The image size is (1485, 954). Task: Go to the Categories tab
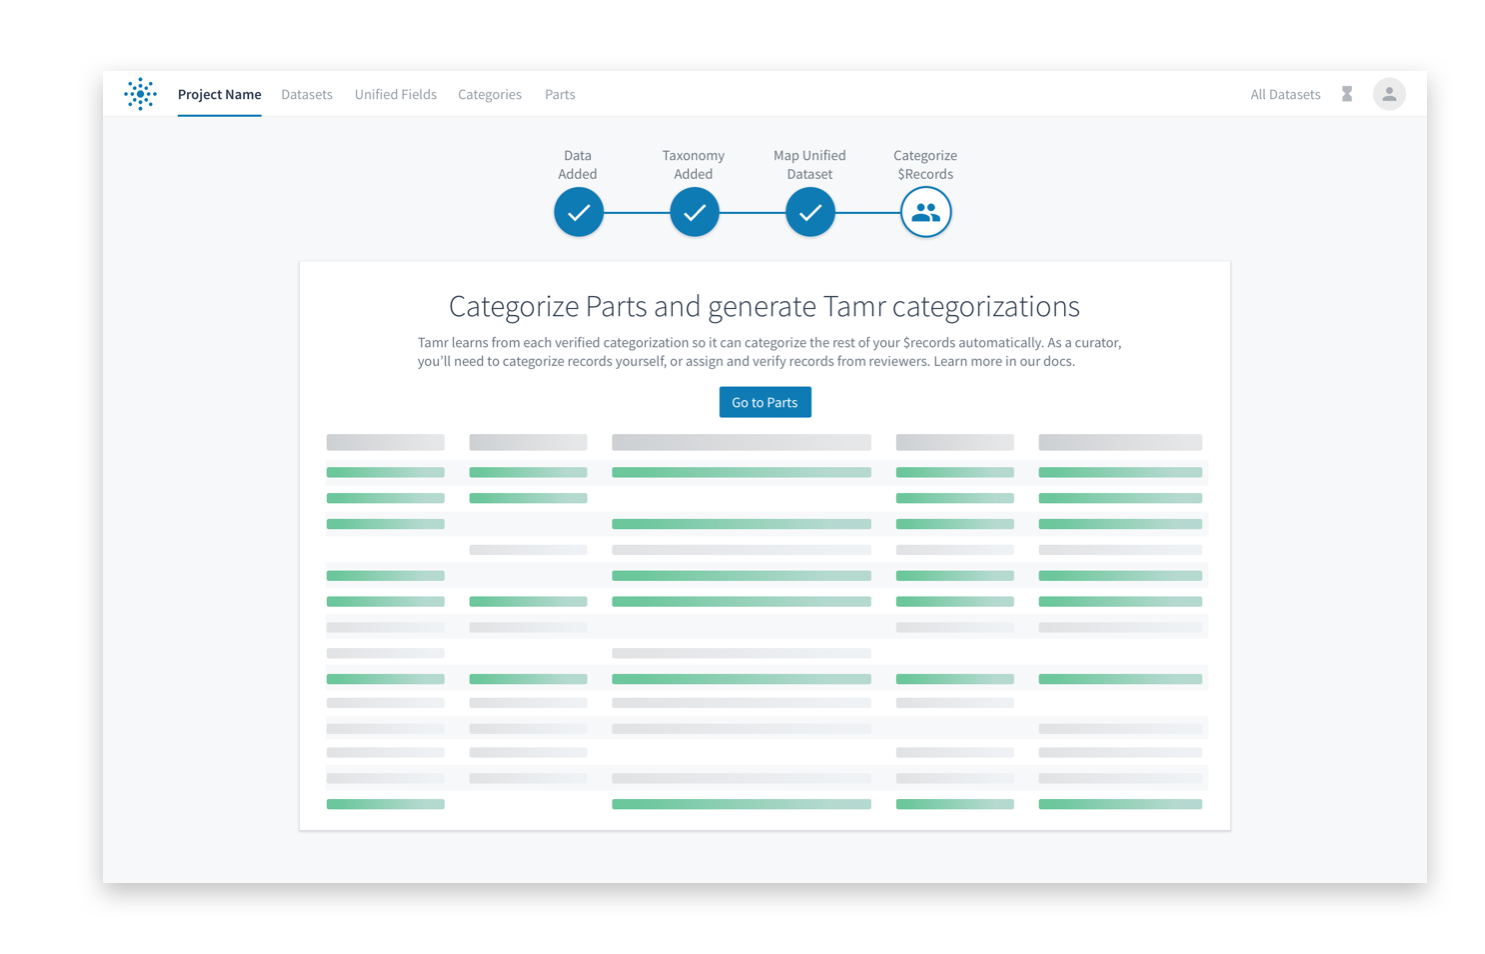(x=490, y=94)
